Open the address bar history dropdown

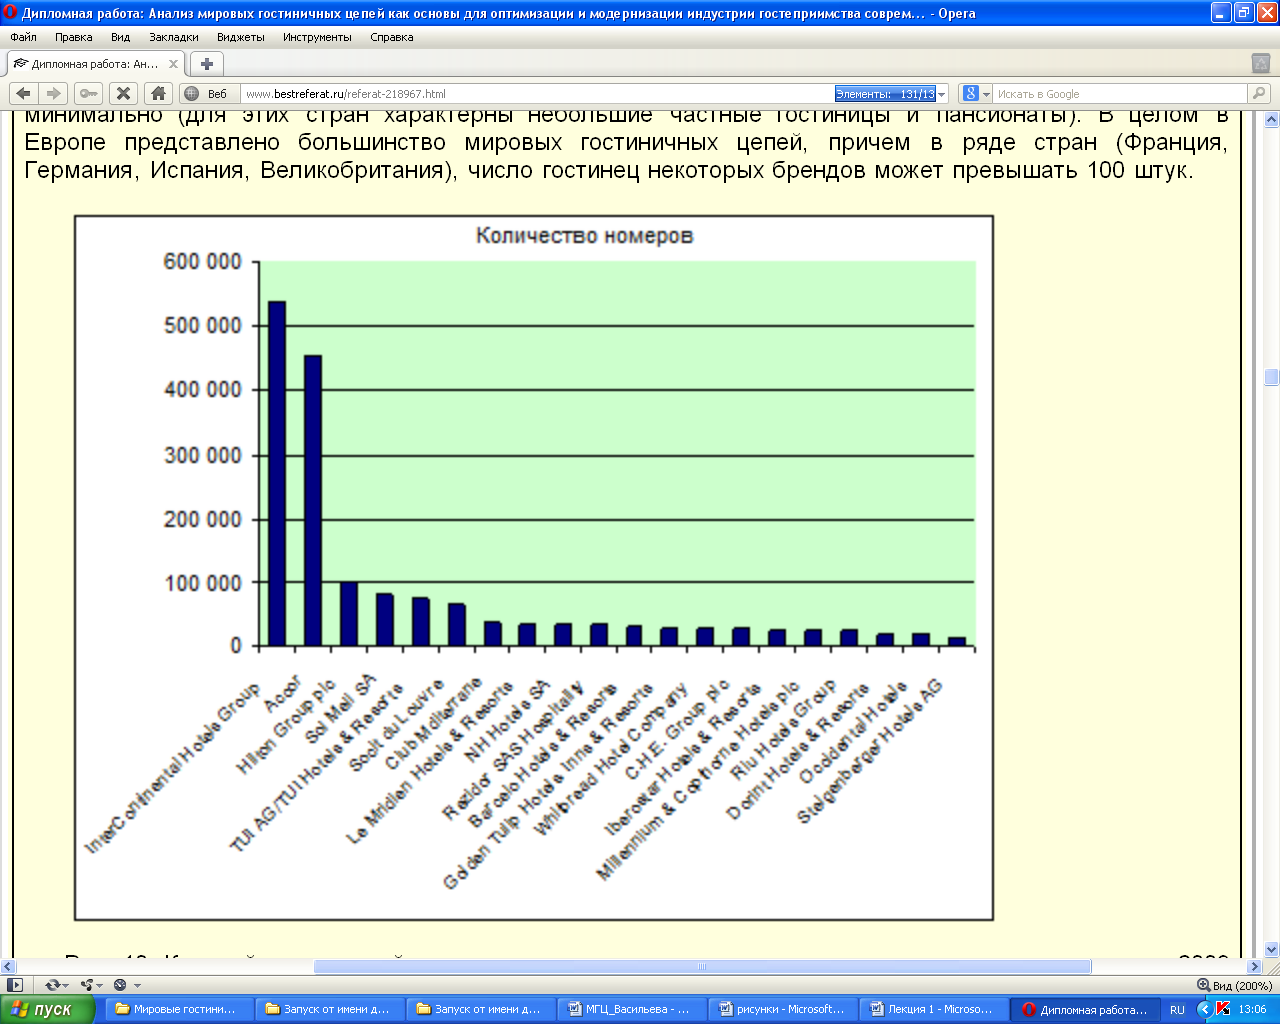pos(942,93)
